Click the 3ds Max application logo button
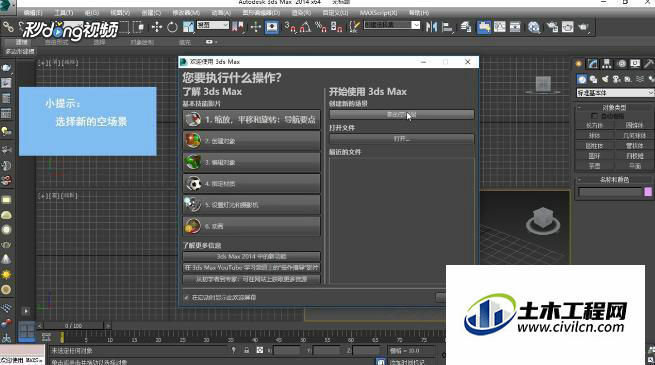Viewport: 655px width, 365px height. pyautogui.click(x=7, y=7)
